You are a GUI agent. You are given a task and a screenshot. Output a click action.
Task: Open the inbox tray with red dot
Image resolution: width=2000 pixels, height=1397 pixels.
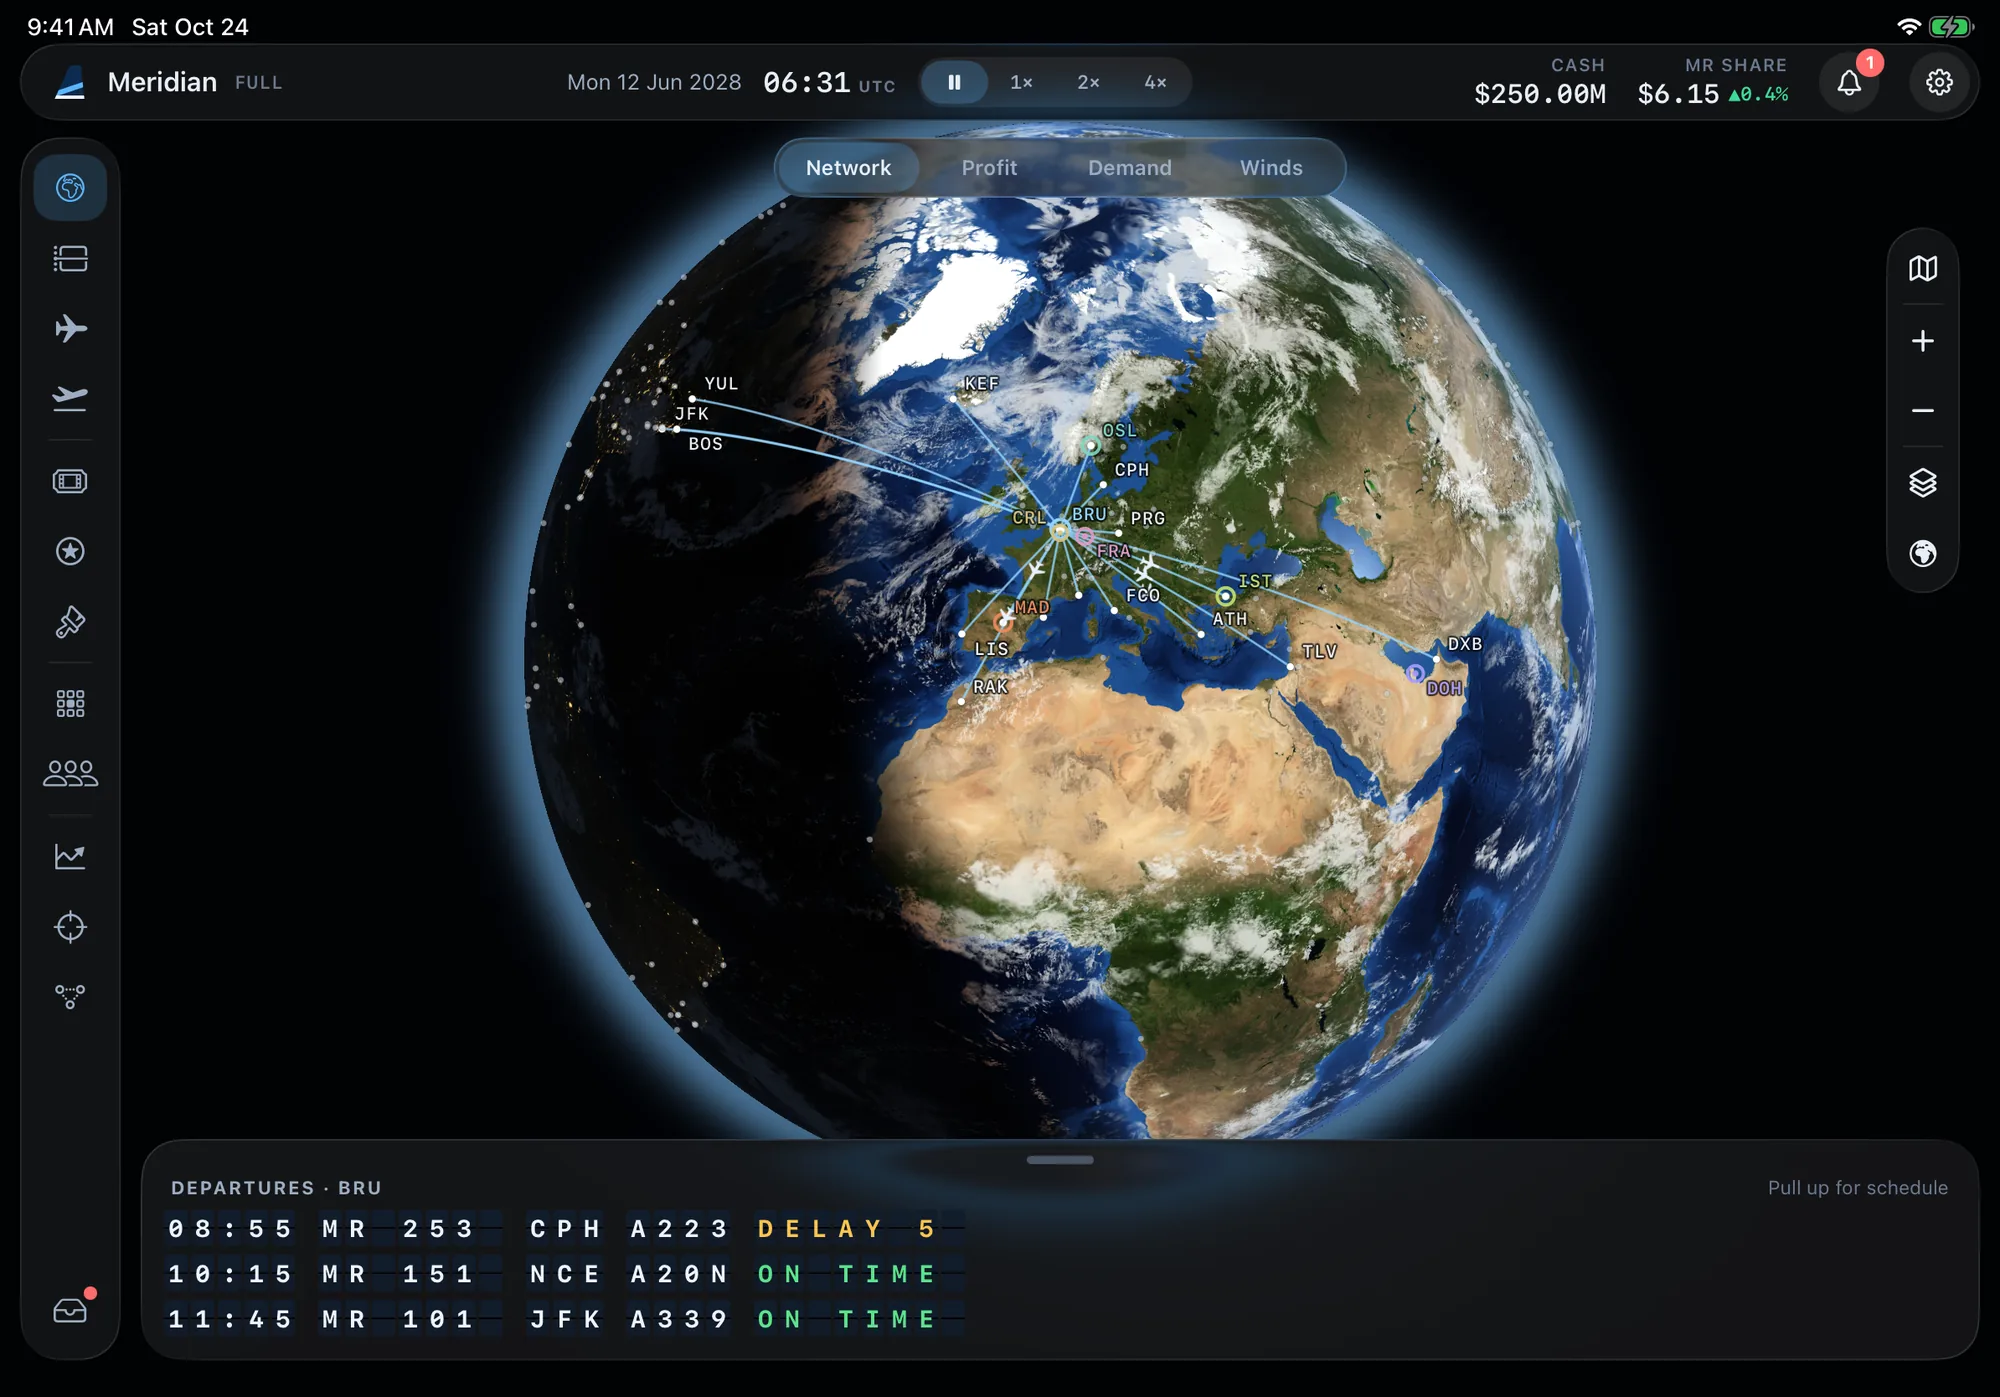tap(70, 1310)
